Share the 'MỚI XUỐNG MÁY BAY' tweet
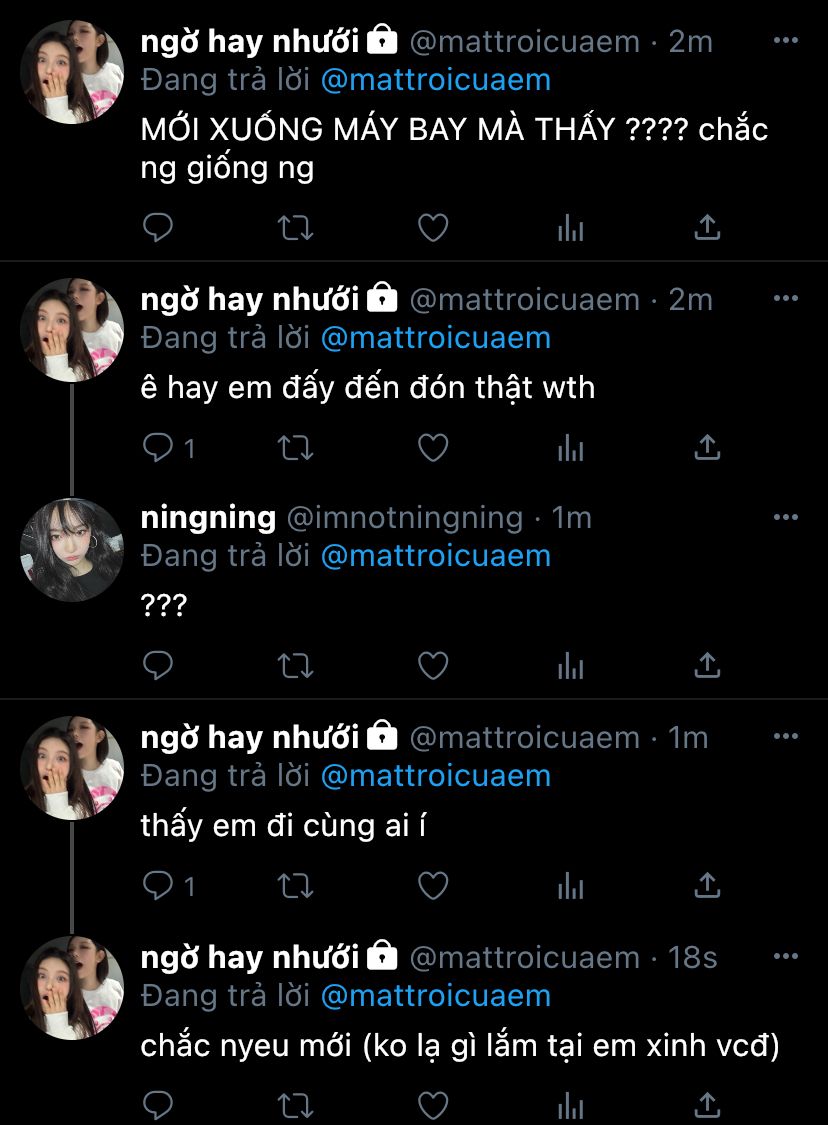Viewport: 828px width, 1125px height. (x=707, y=228)
